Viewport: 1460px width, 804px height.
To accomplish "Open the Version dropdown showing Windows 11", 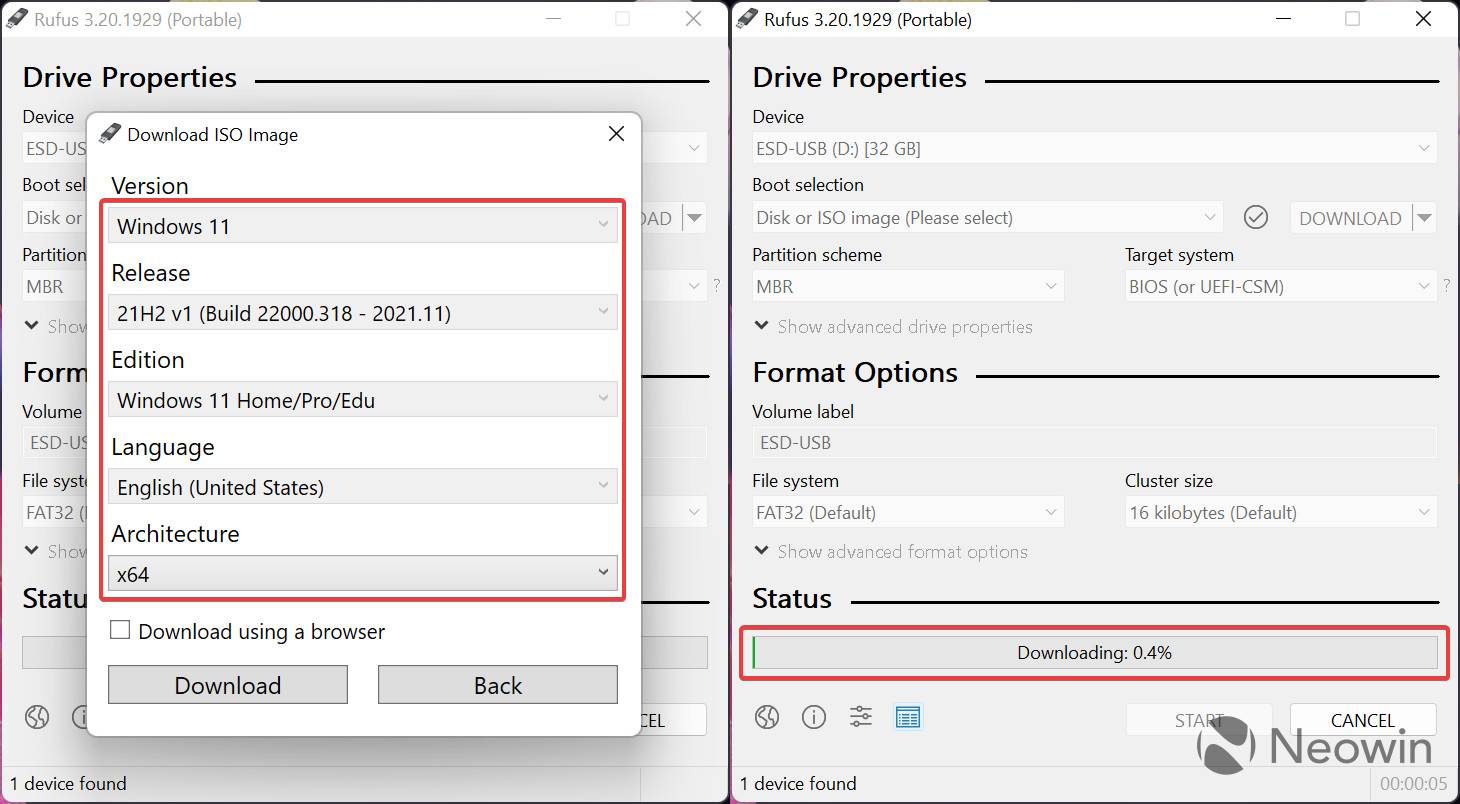I will [362, 226].
